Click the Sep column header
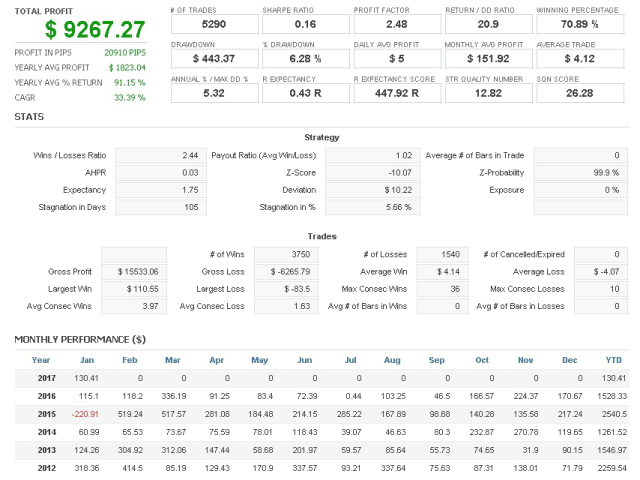The image size is (640, 480). pos(436,360)
